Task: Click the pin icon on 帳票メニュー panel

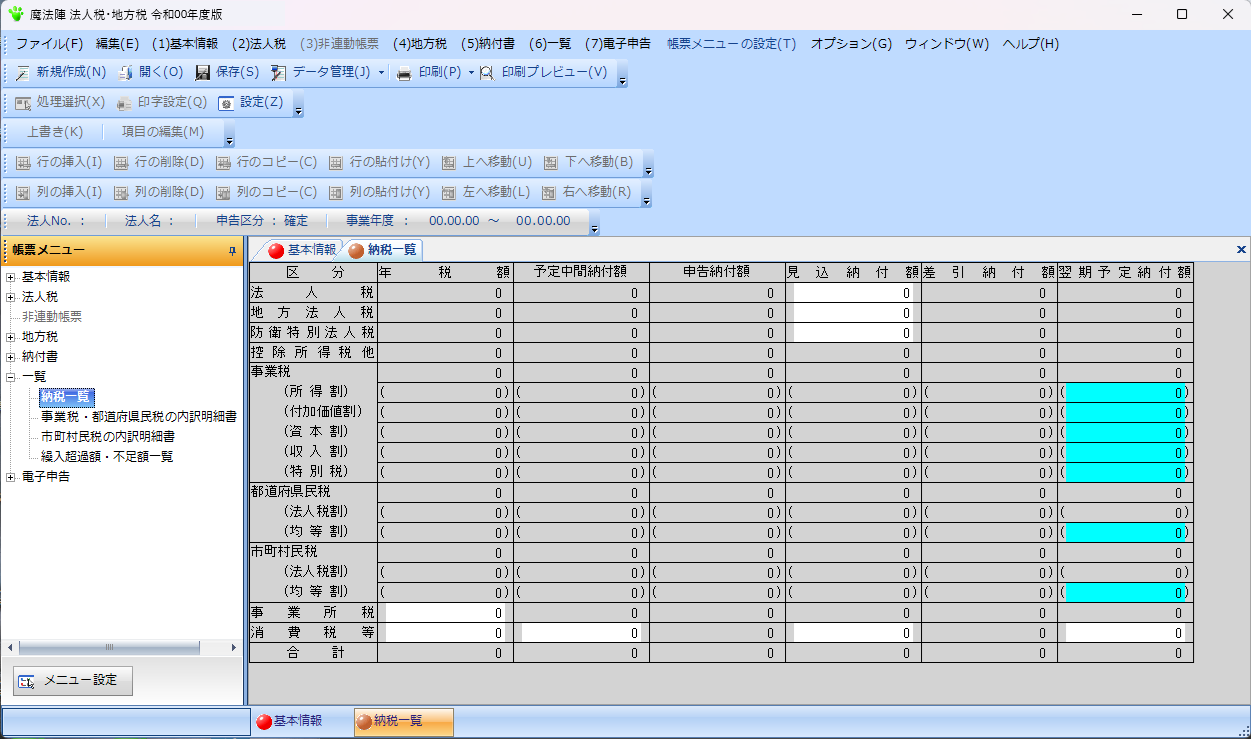Action: click(232, 251)
